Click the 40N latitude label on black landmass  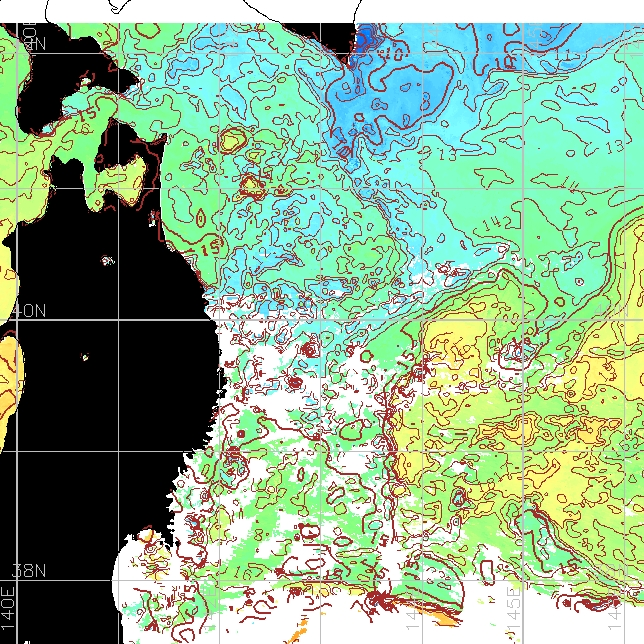tap(29, 311)
